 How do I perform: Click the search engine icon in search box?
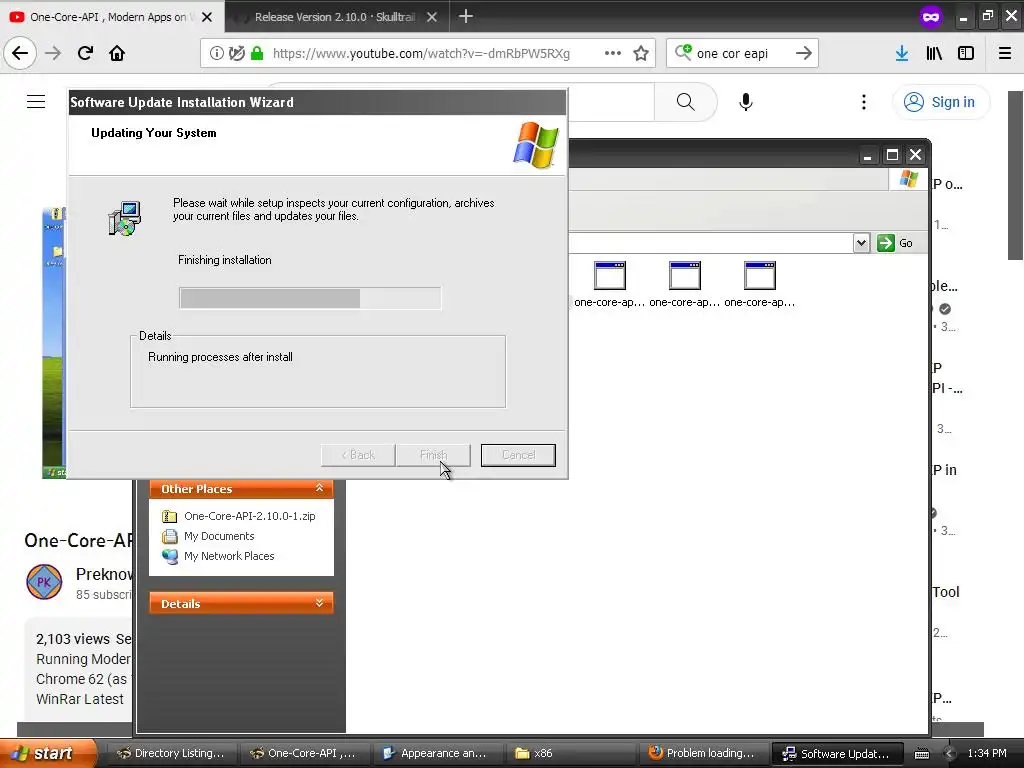tap(683, 52)
